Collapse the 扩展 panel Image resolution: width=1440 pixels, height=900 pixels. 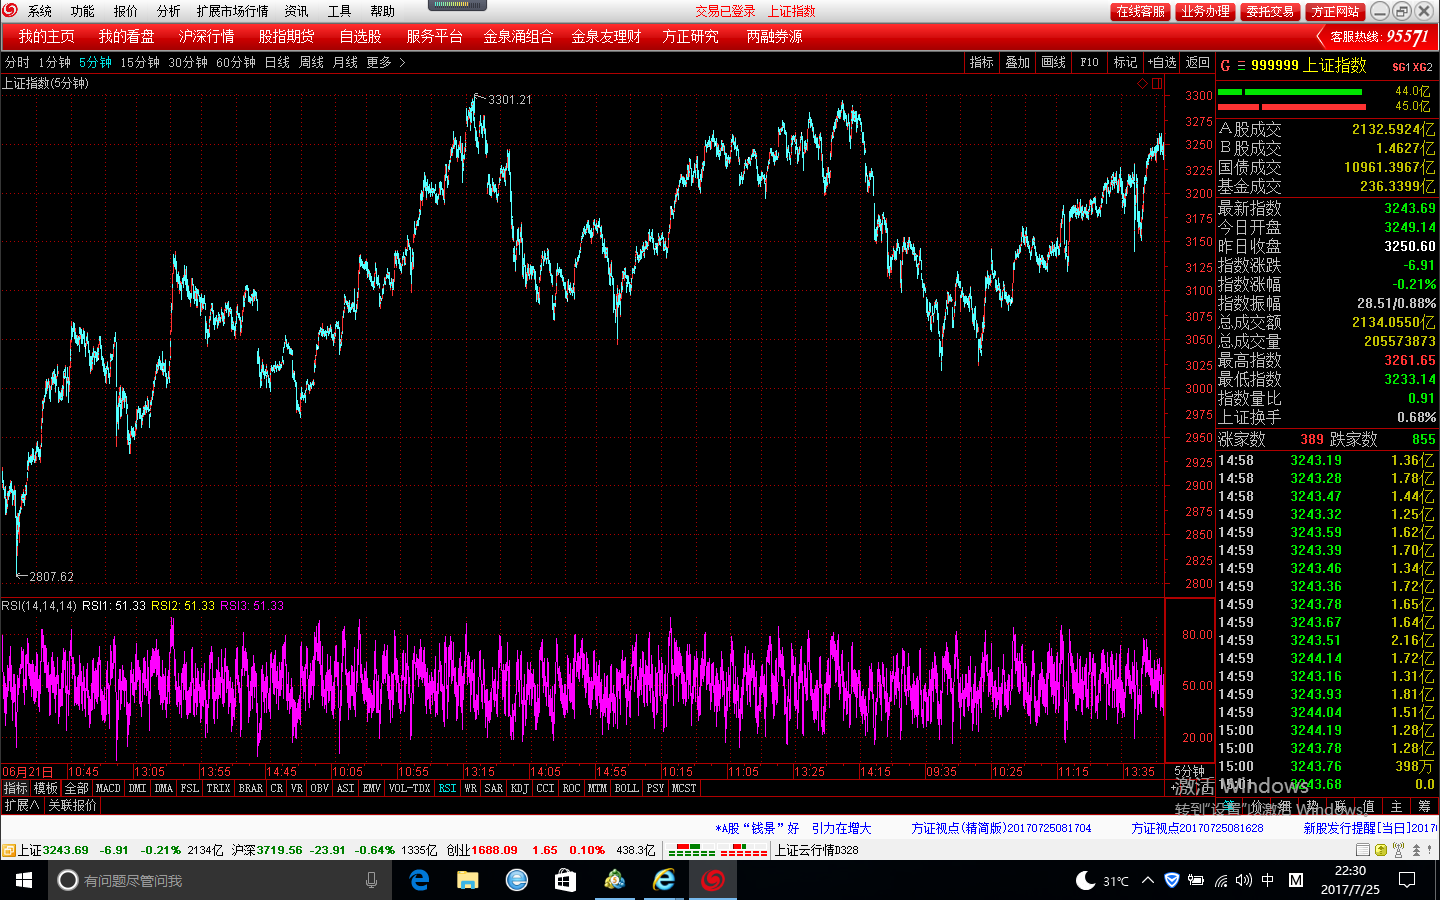21,805
